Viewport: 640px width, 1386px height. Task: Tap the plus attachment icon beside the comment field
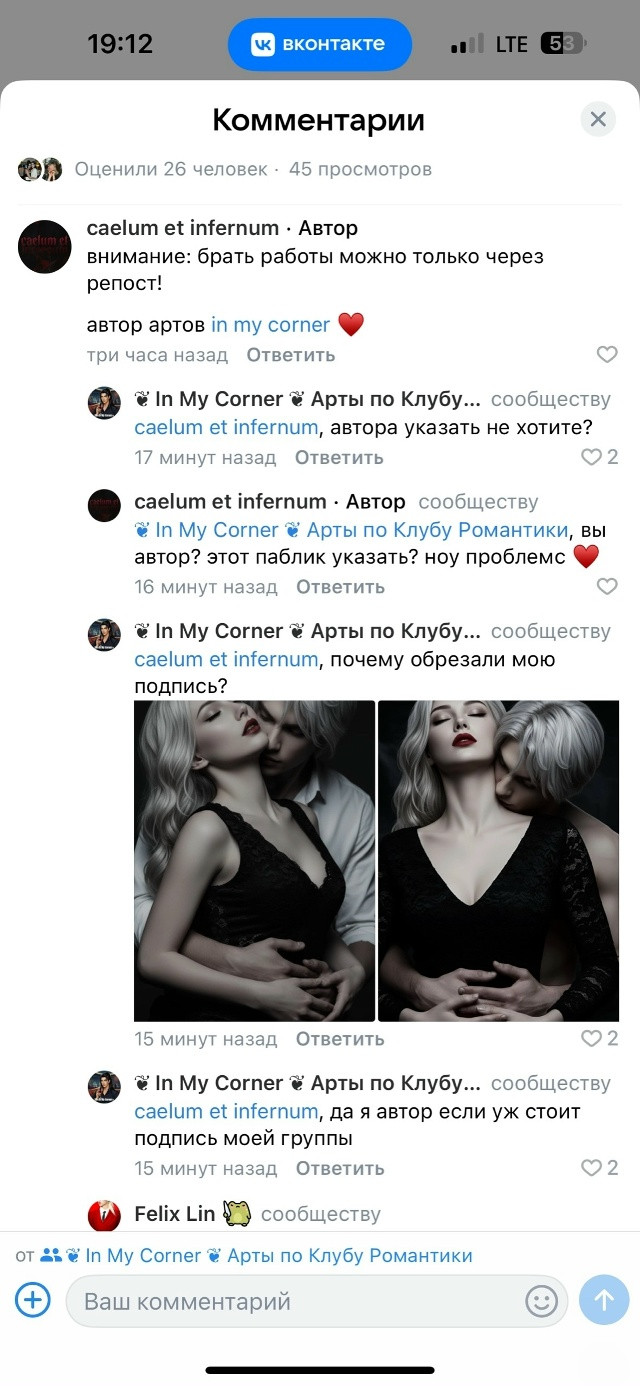pyautogui.click(x=33, y=1301)
